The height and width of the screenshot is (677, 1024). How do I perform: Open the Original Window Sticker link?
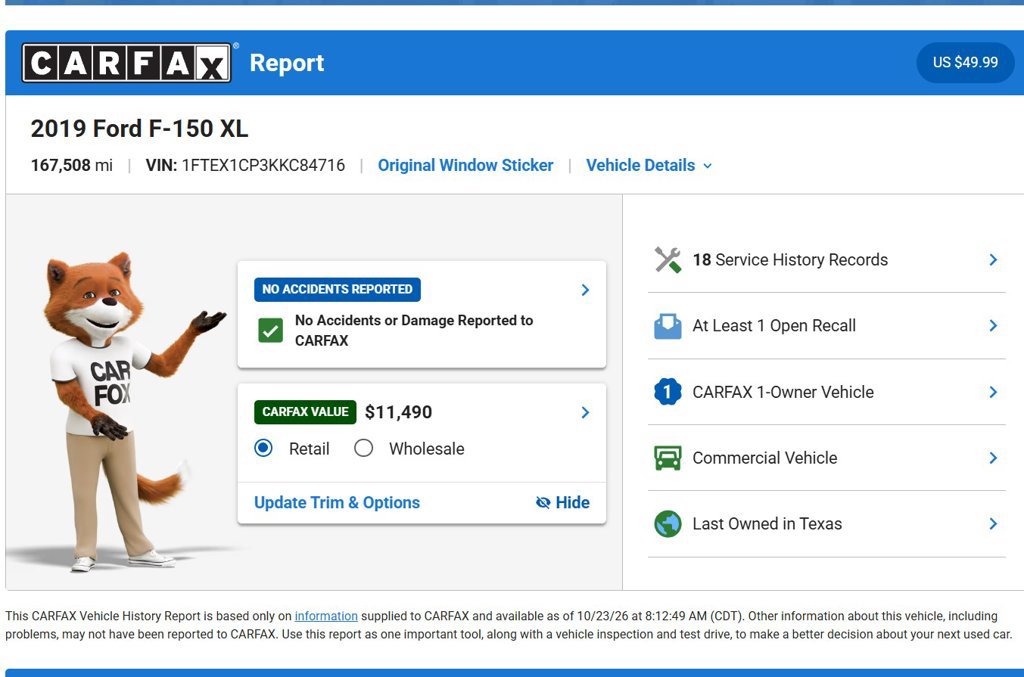click(465, 165)
